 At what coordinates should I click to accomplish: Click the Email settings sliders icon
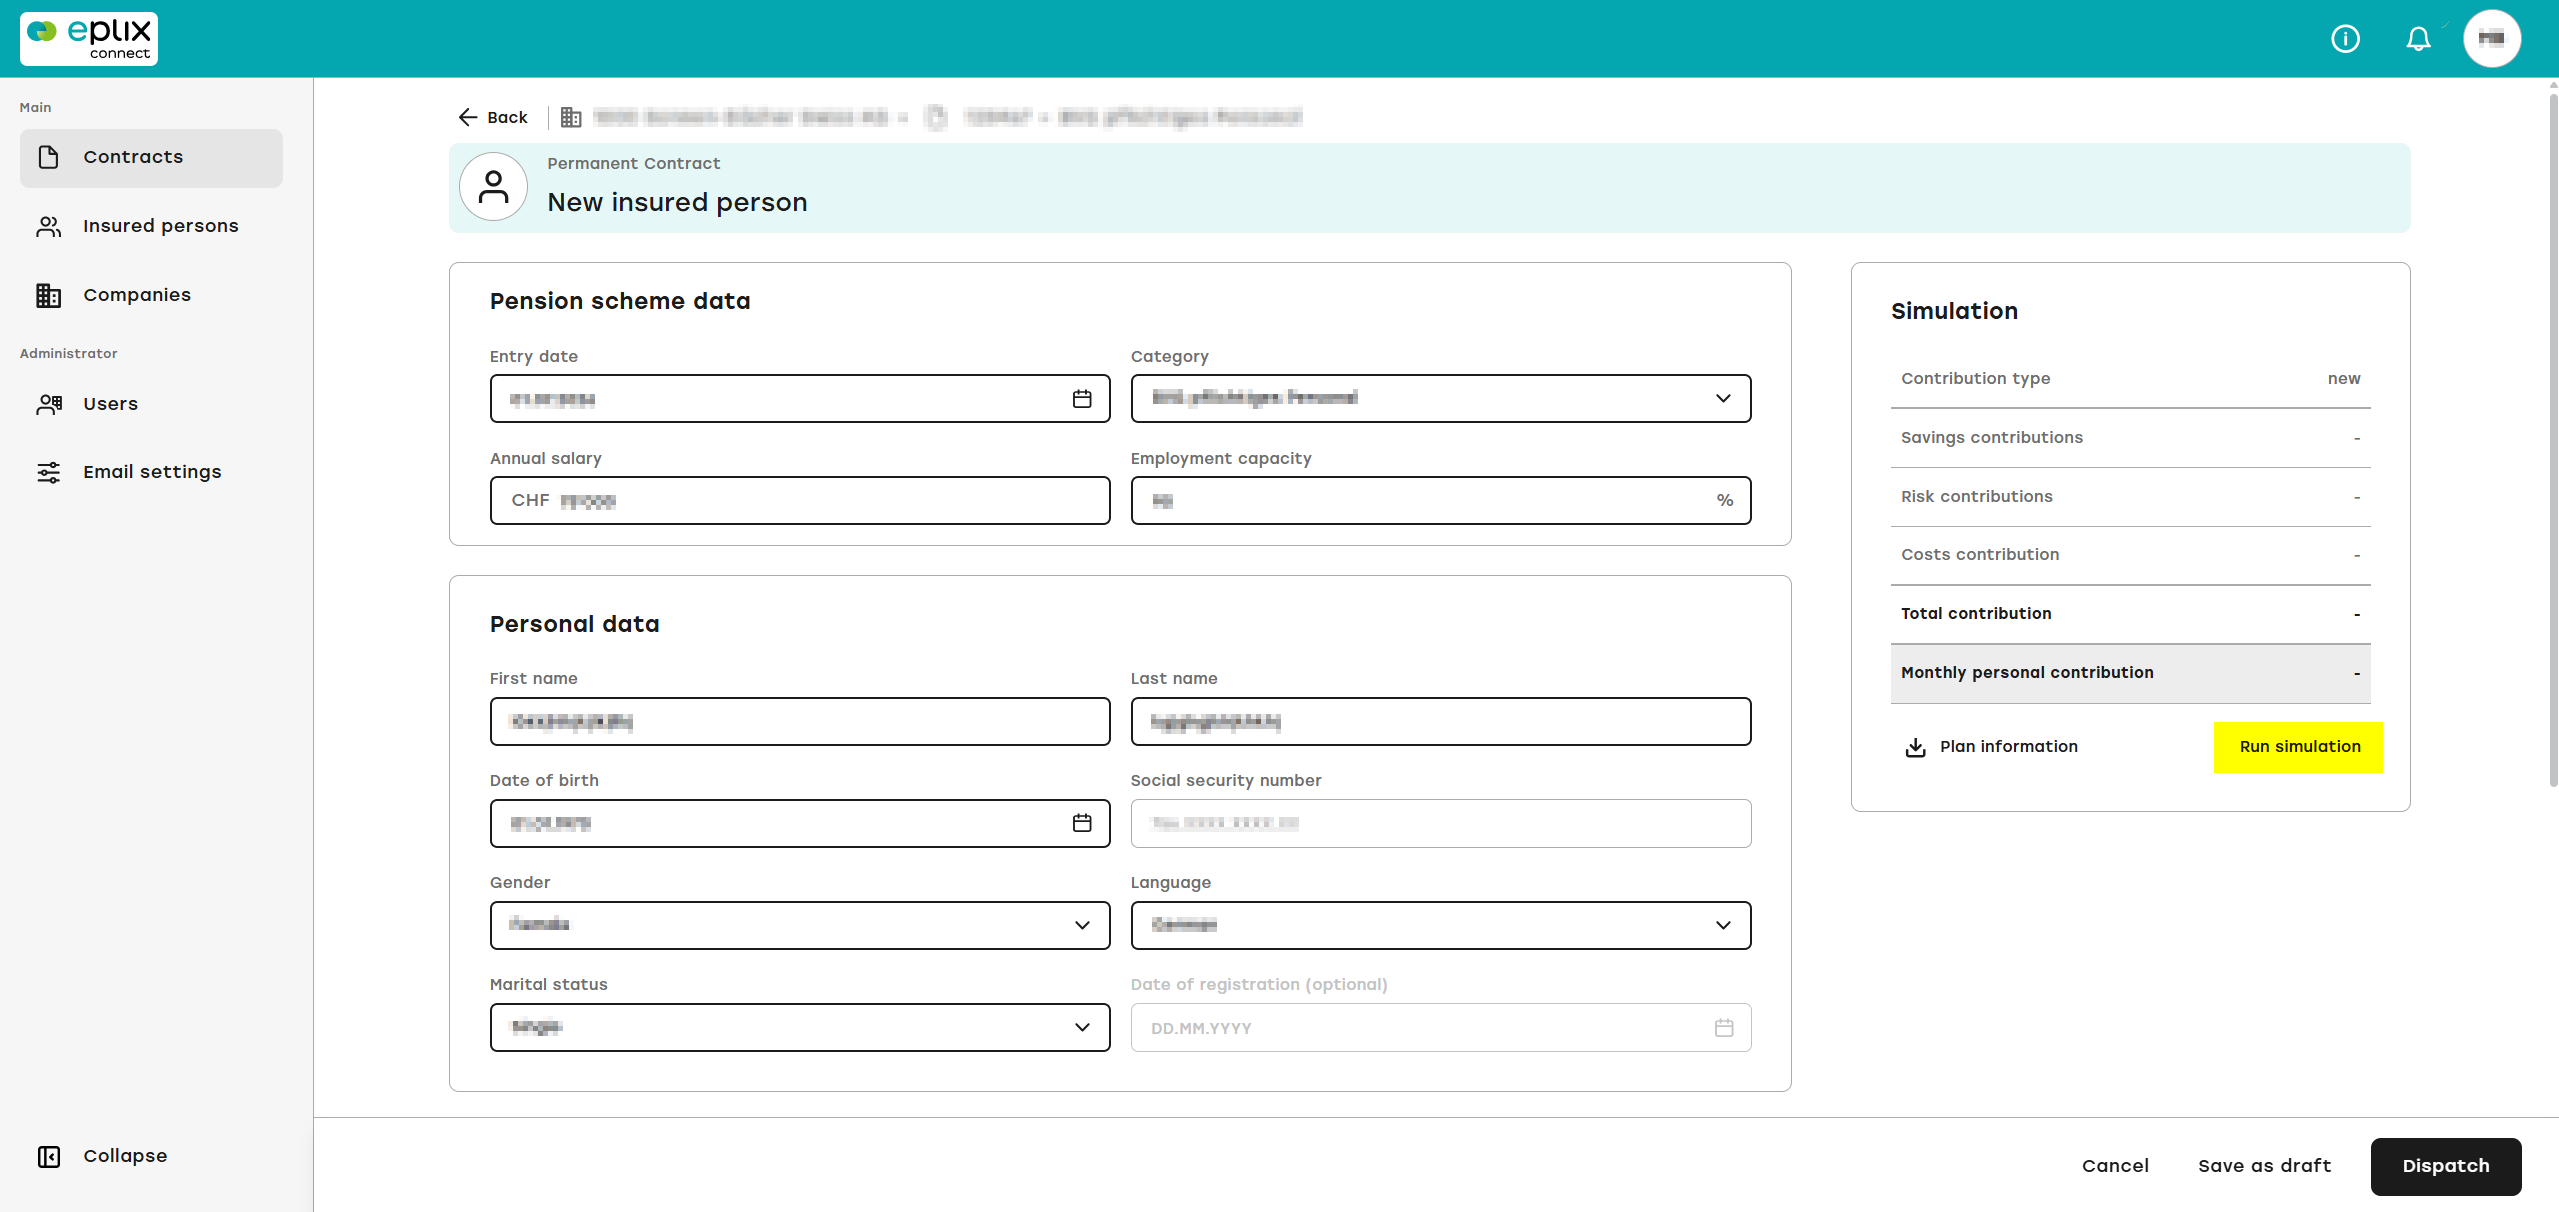pyautogui.click(x=48, y=472)
